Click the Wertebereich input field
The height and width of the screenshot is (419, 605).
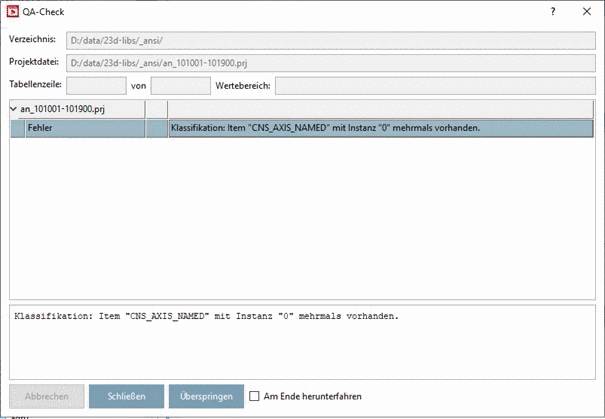pyautogui.click(x=435, y=85)
